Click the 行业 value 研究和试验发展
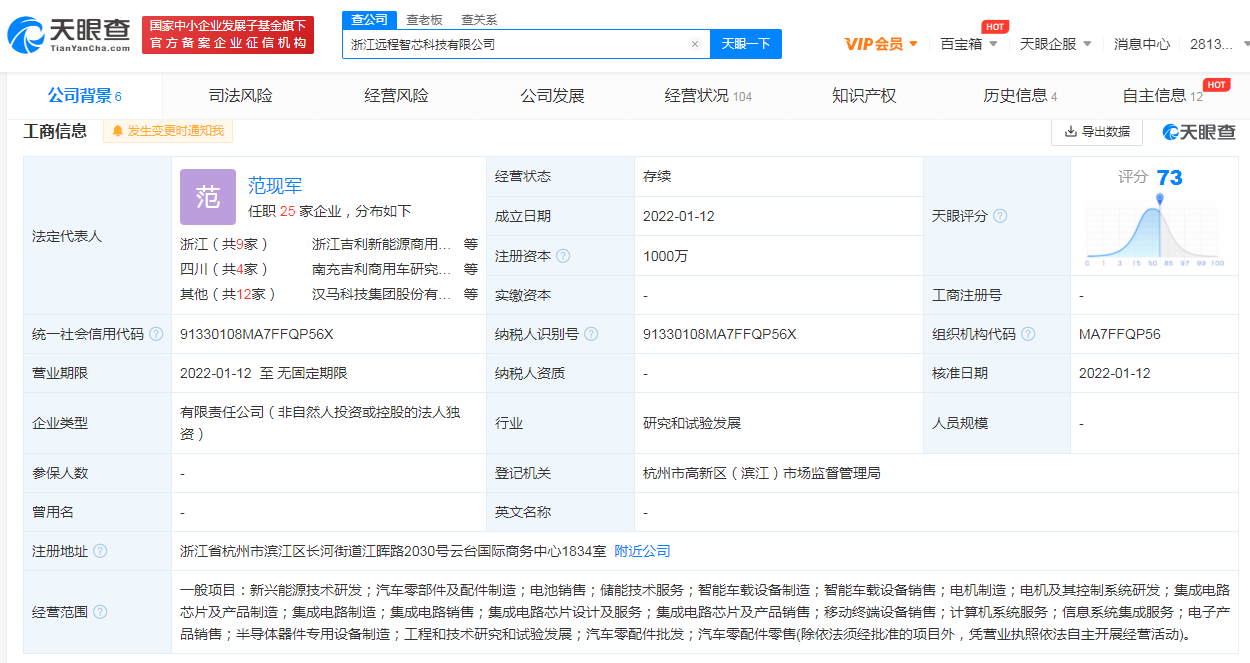The height and width of the screenshot is (663, 1250). pos(692,423)
